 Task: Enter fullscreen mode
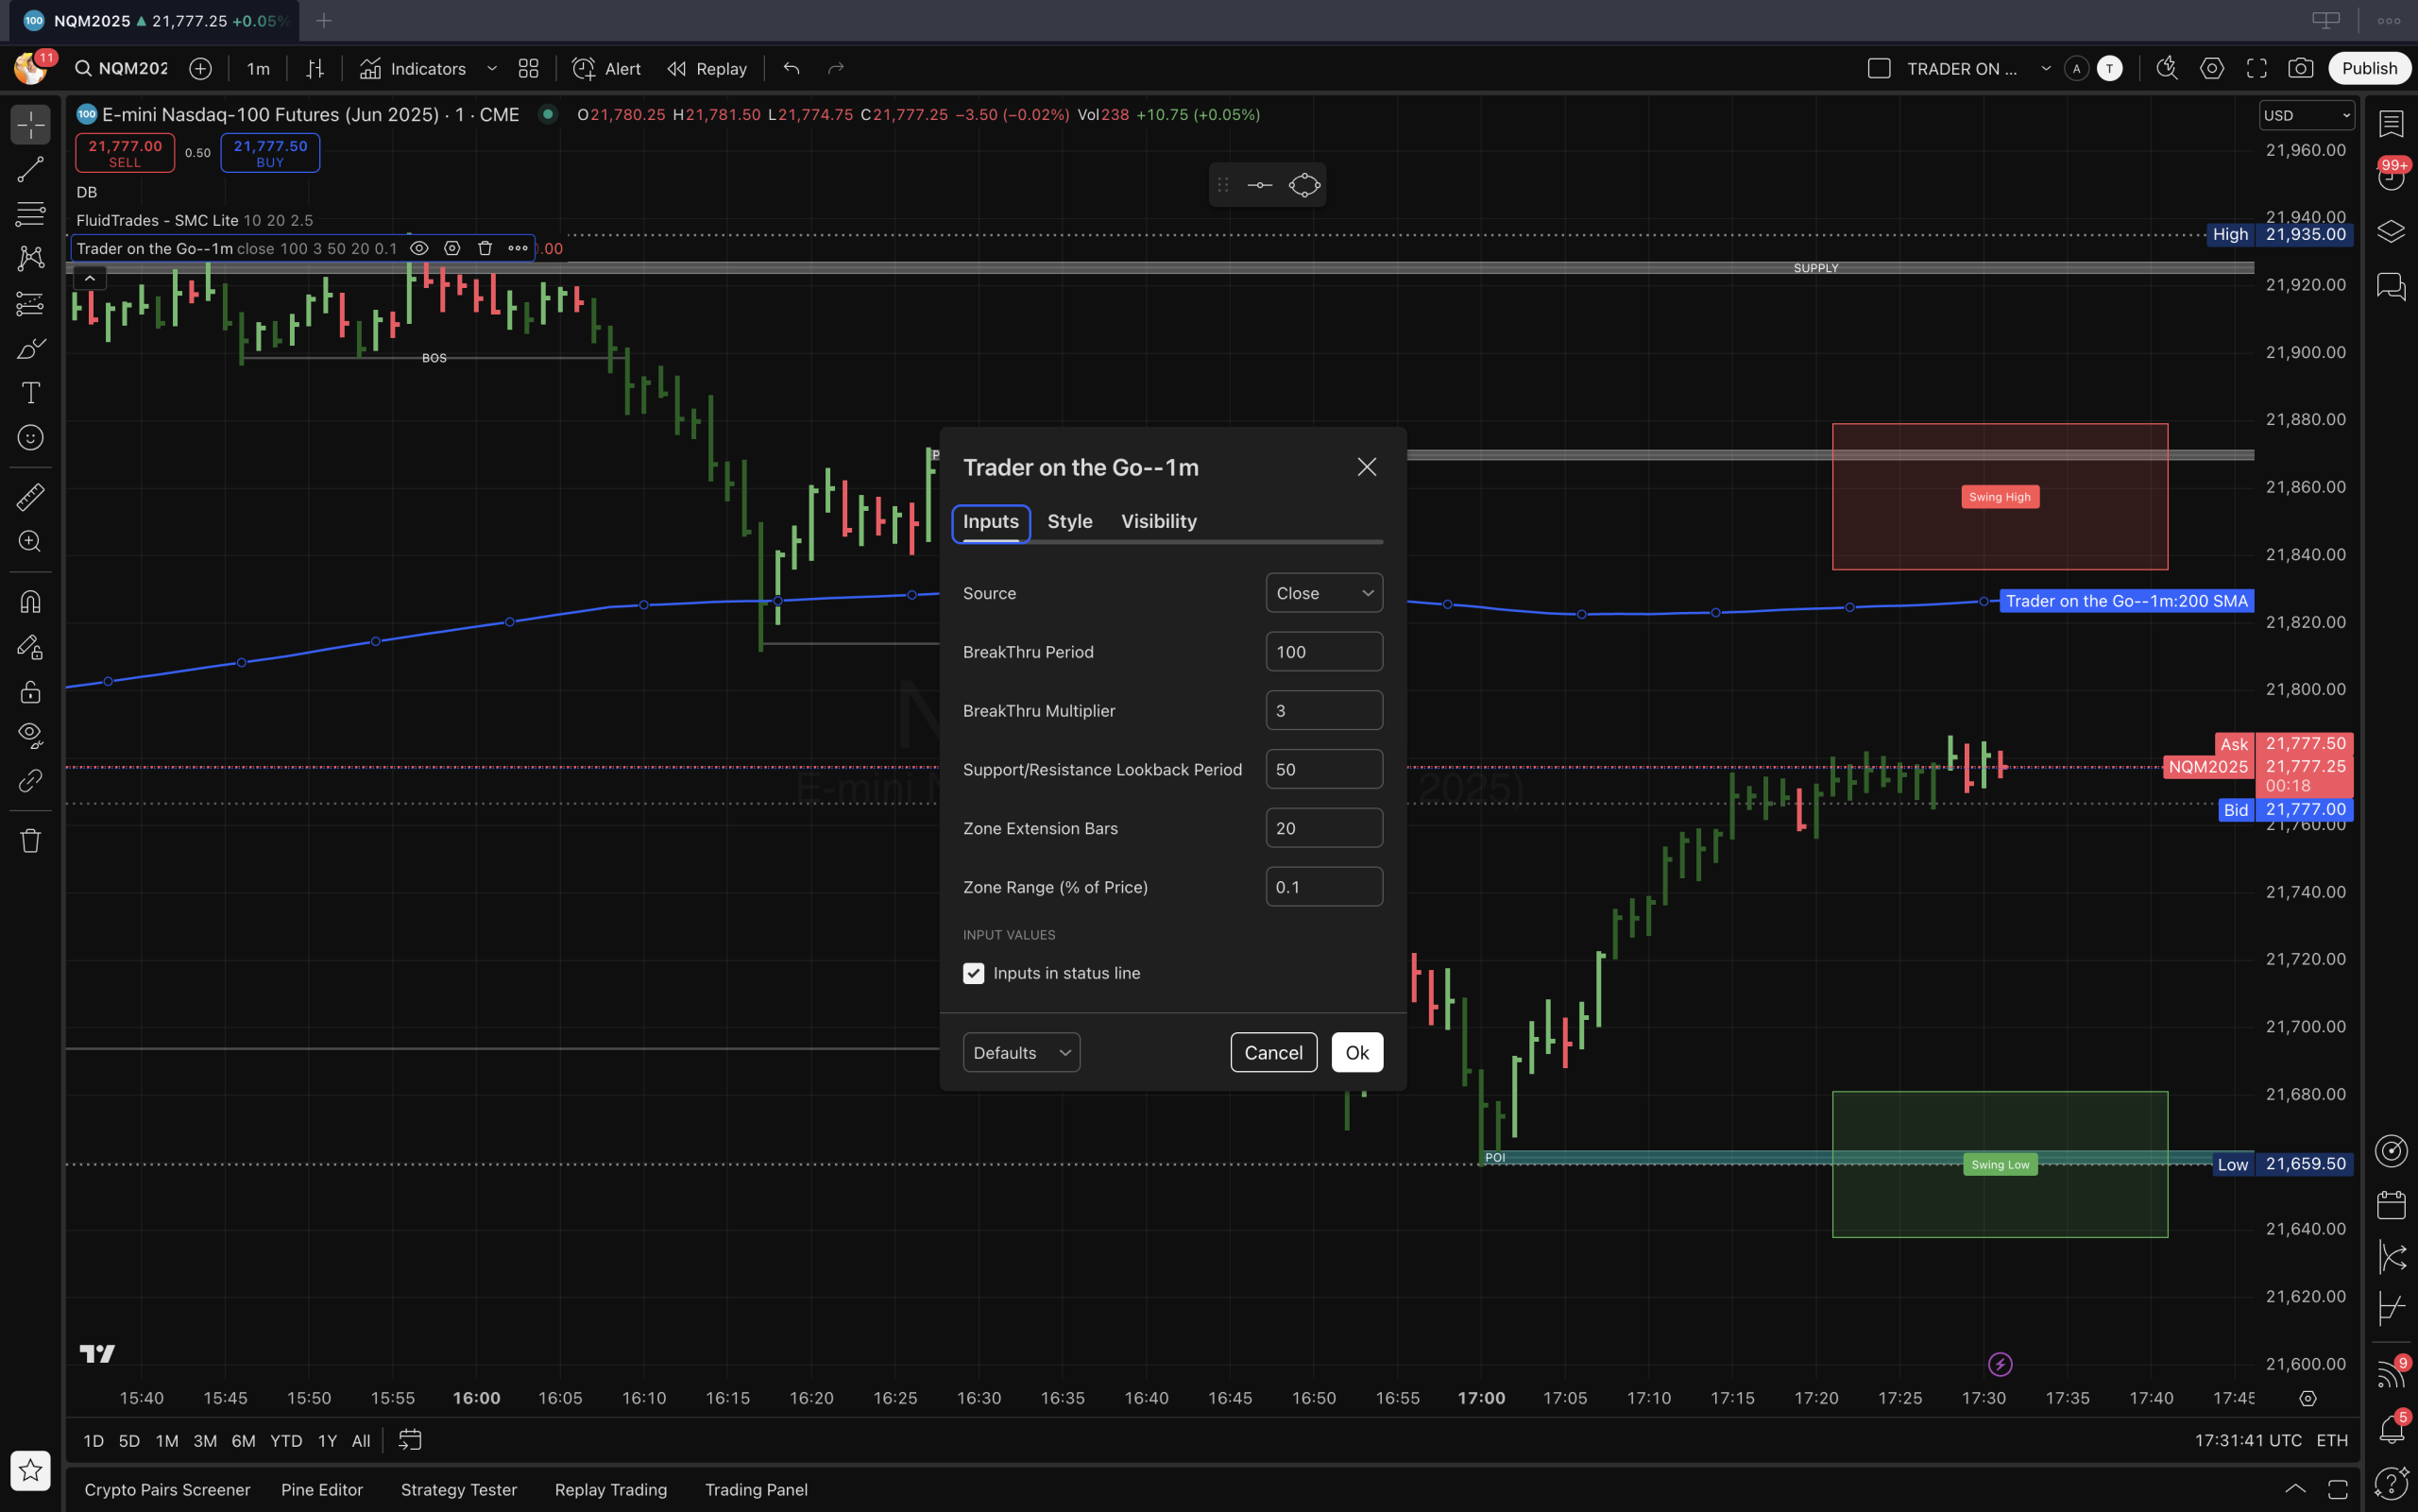(x=2257, y=68)
